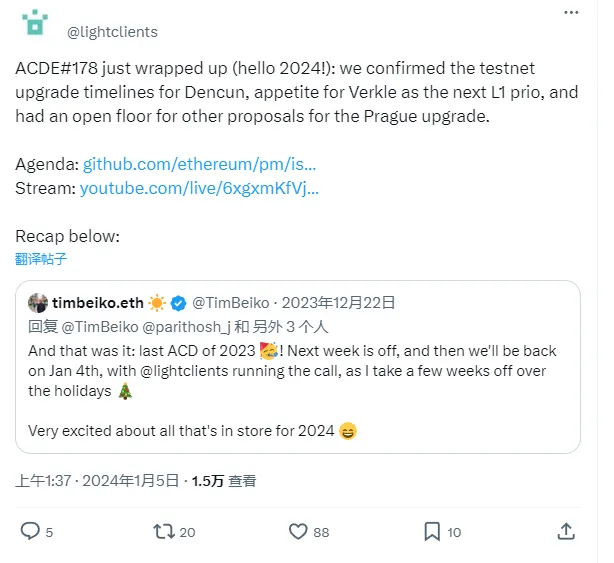Bookmark this post
Screen dimensions: 614x563
coord(431,531)
